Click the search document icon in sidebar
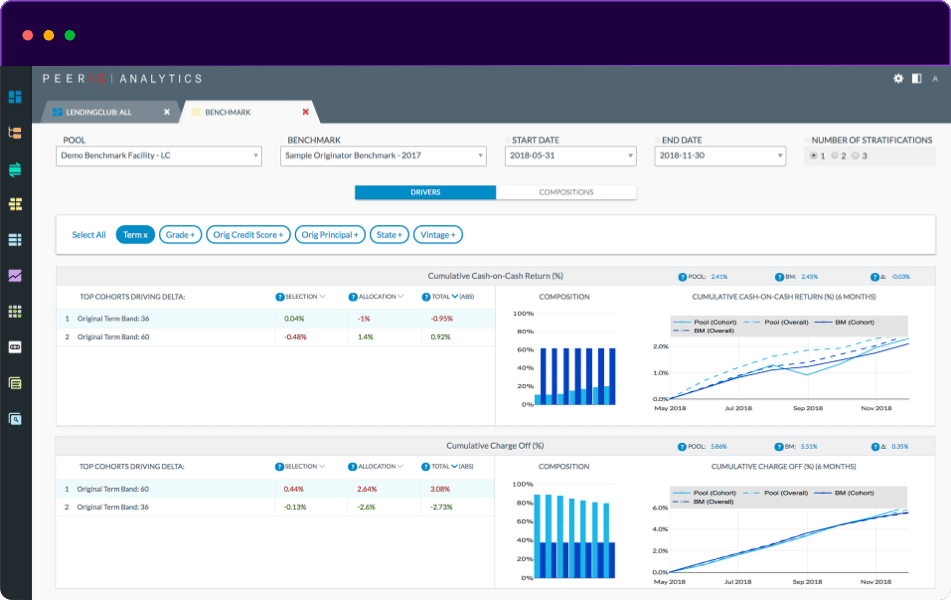This screenshot has width=951, height=600. click(x=15, y=419)
